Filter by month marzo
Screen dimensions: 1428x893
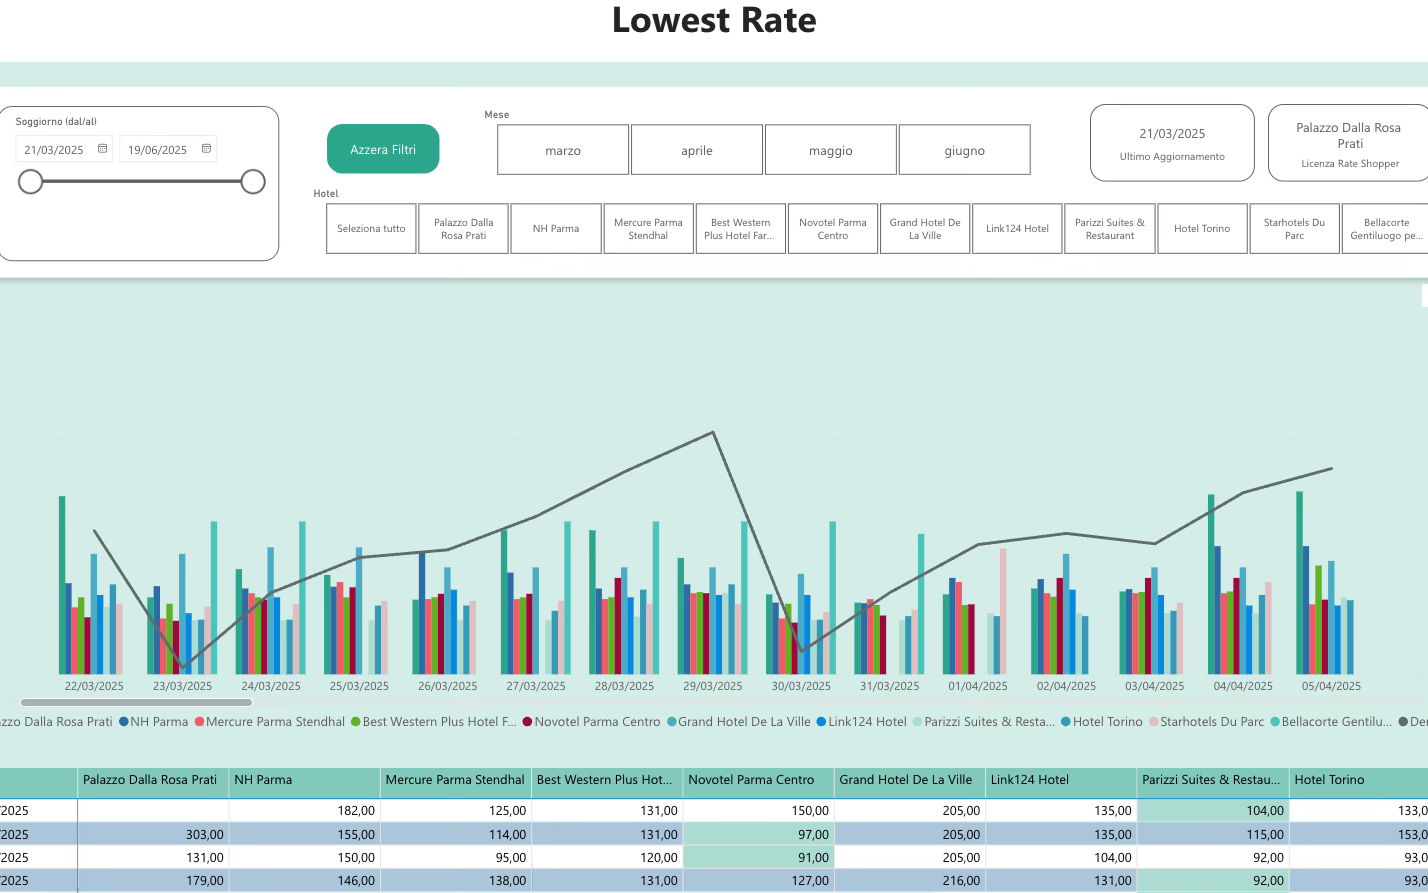pyautogui.click(x=563, y=150)
